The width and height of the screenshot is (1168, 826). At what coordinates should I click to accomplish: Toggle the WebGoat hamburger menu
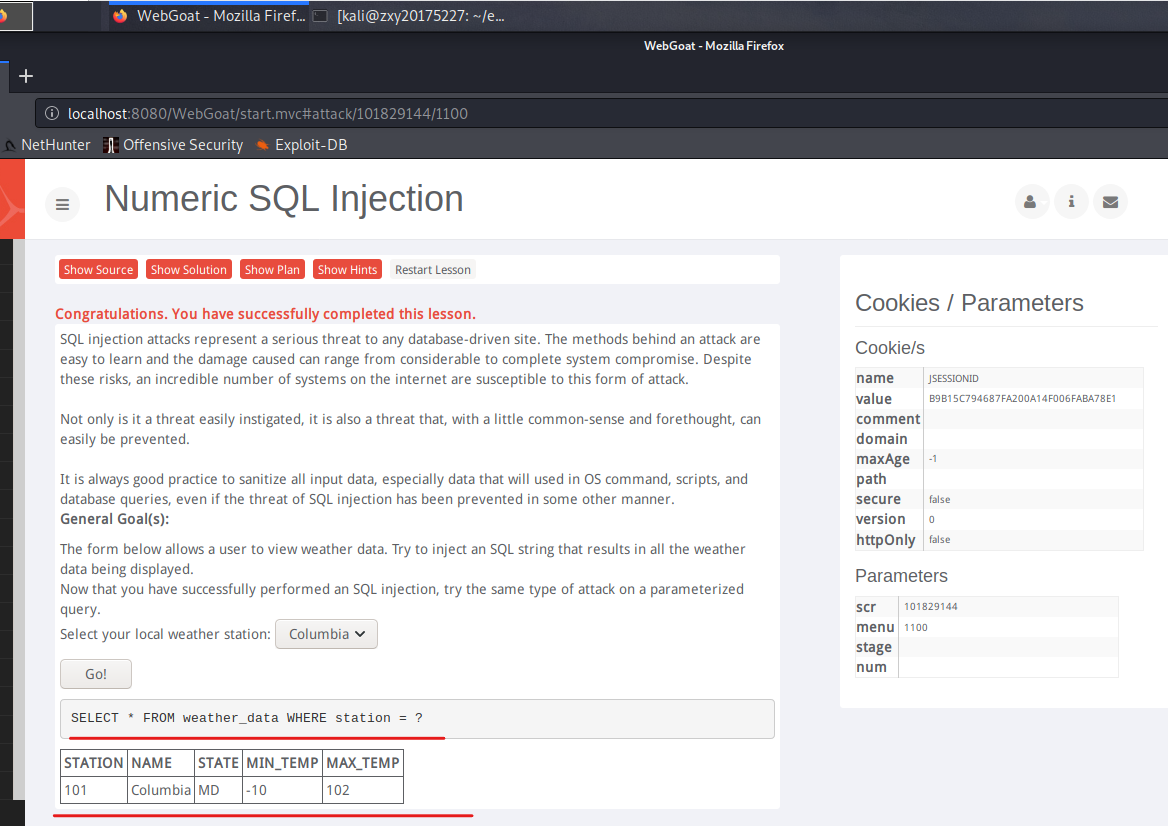[63, 204]
